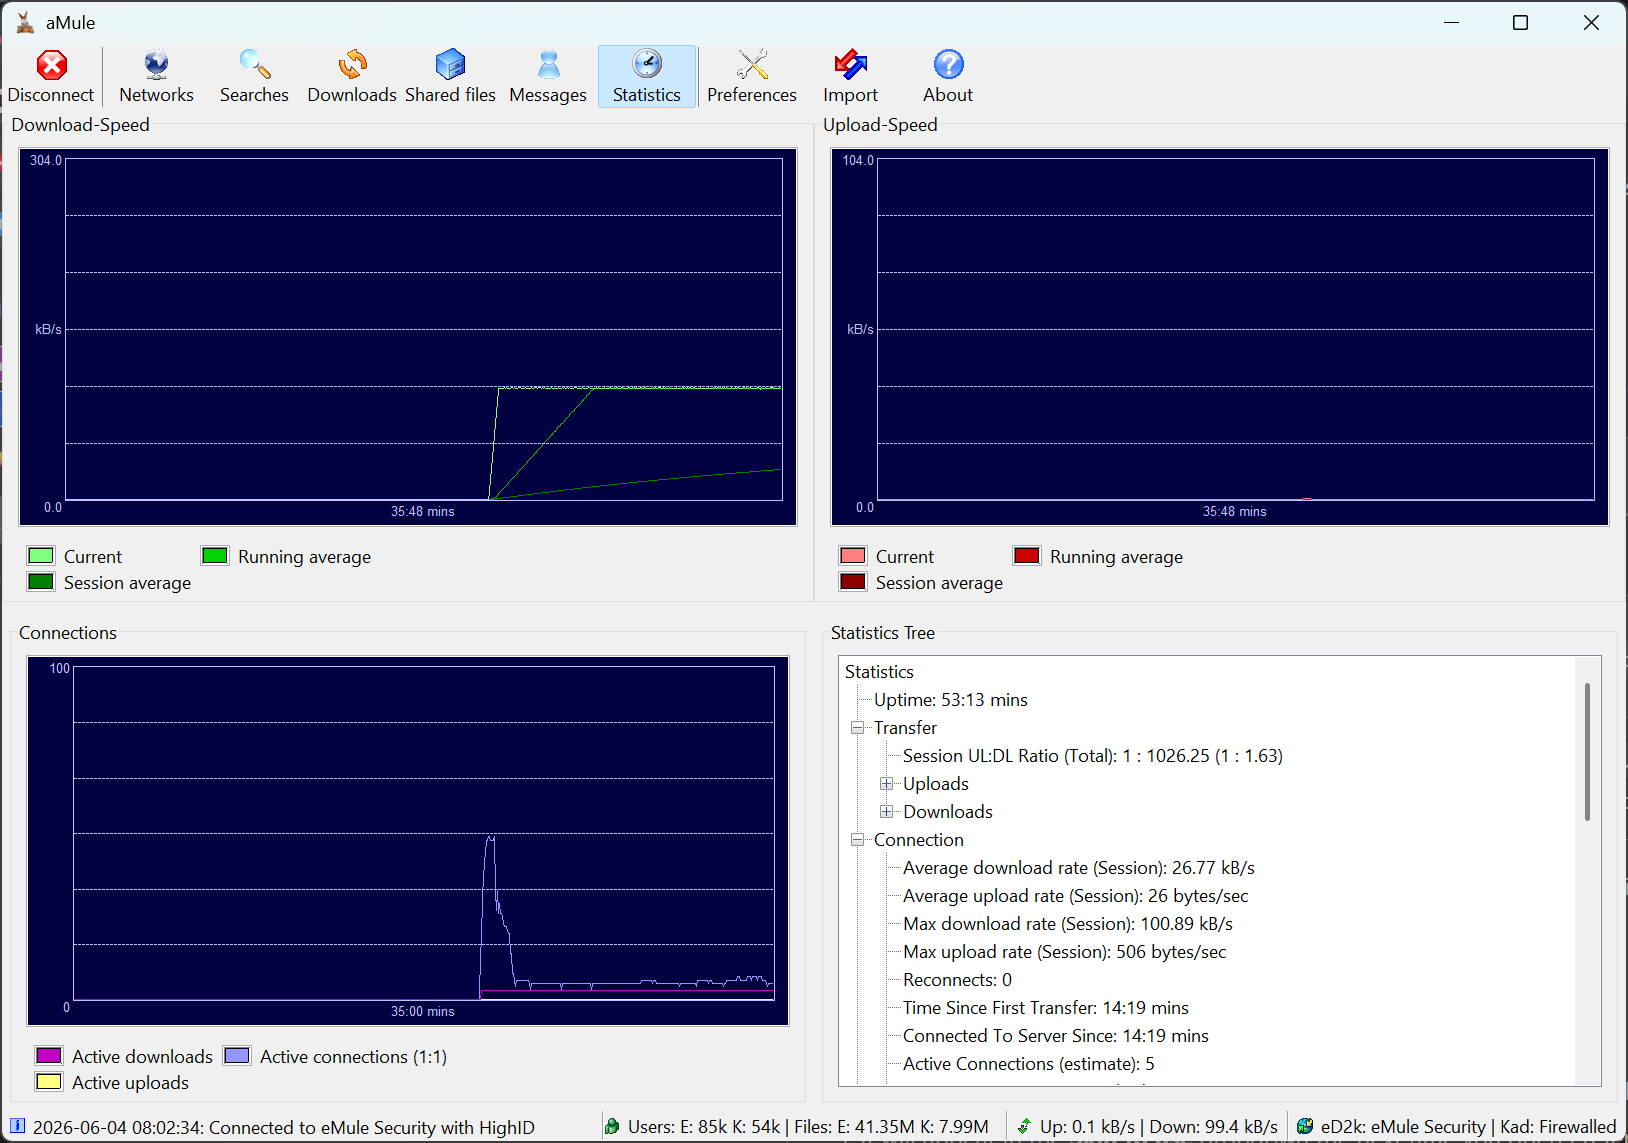Open the Networks page
The width and height of the screenshot is (1628, 1143).
point(156,77)
